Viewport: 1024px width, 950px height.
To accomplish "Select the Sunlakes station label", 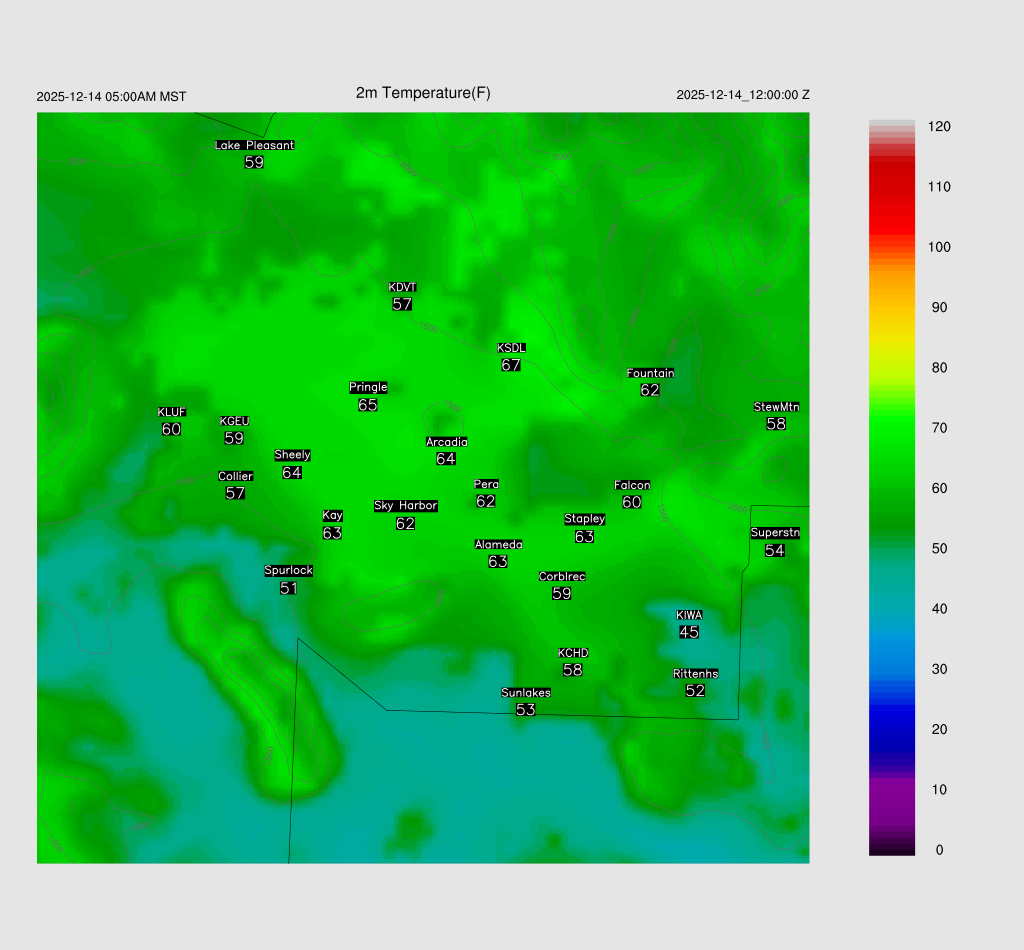I will coord(526,693).
